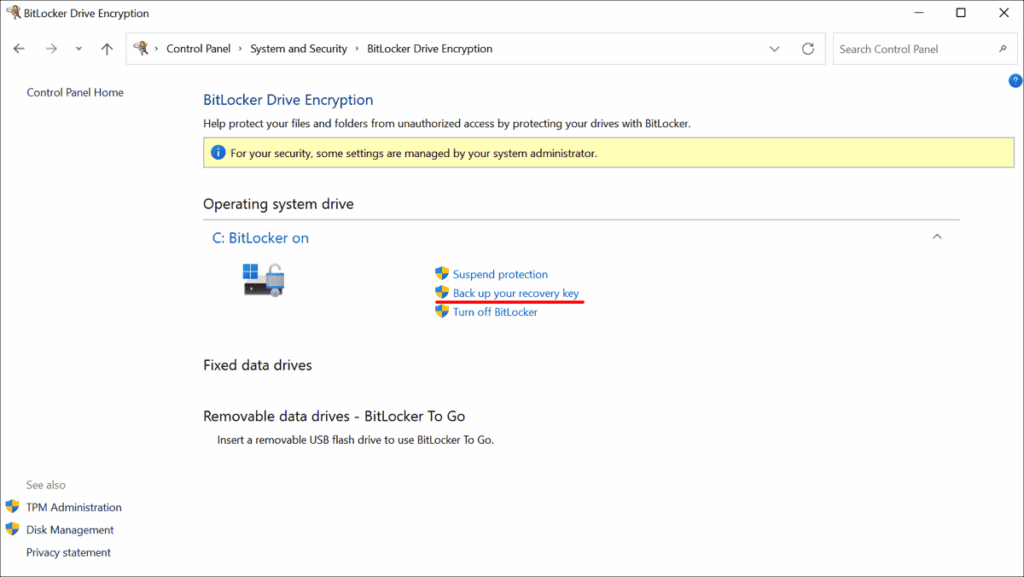The width and height of the screenshot is (1024, 577).
Task: Click the shield icon beside TPM Administration
Action: tap(12, 507)
